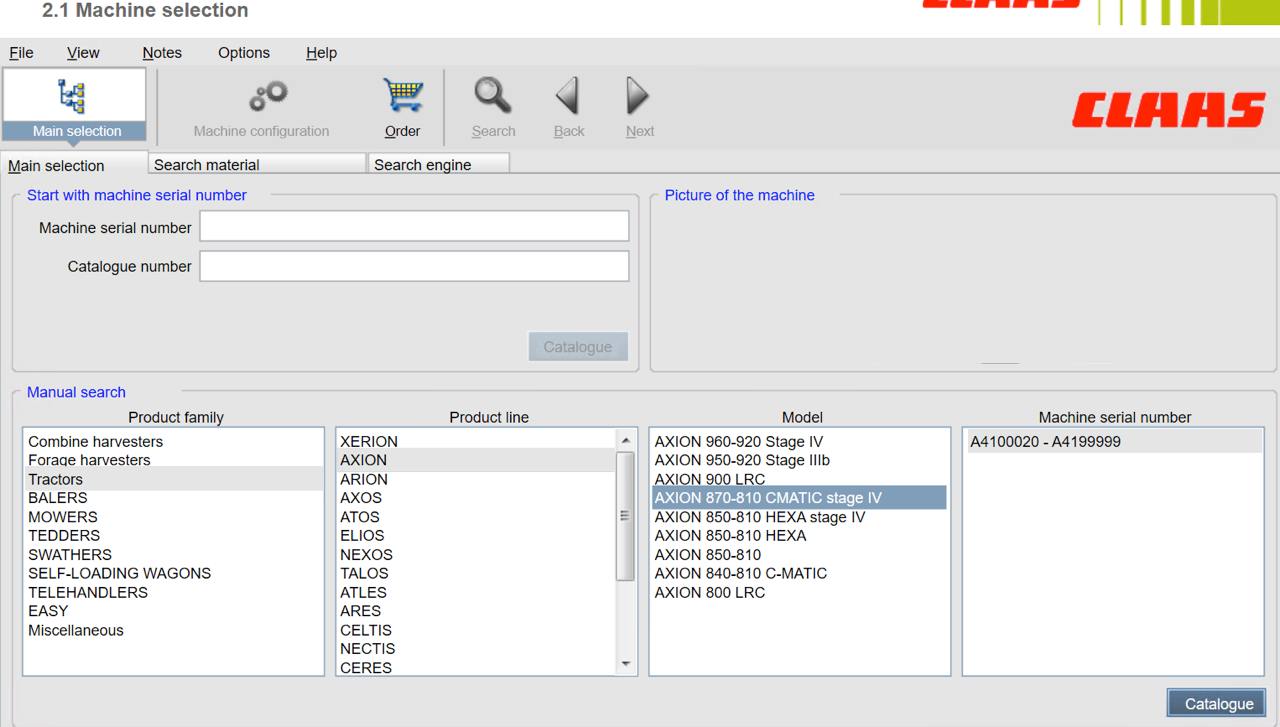The height and width of the screenshot is (727, 1280).
Task: Switch to the Main selection tab
Action: 74,165
